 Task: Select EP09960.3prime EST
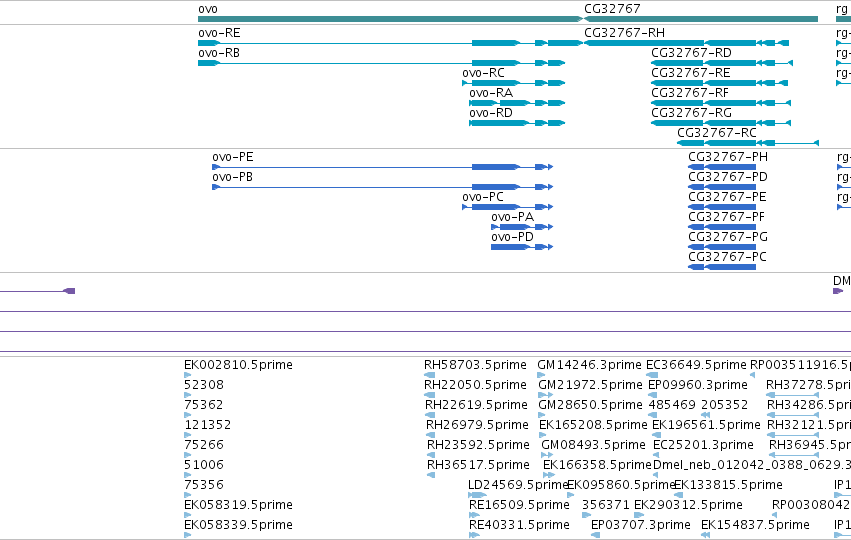(698, 385)
